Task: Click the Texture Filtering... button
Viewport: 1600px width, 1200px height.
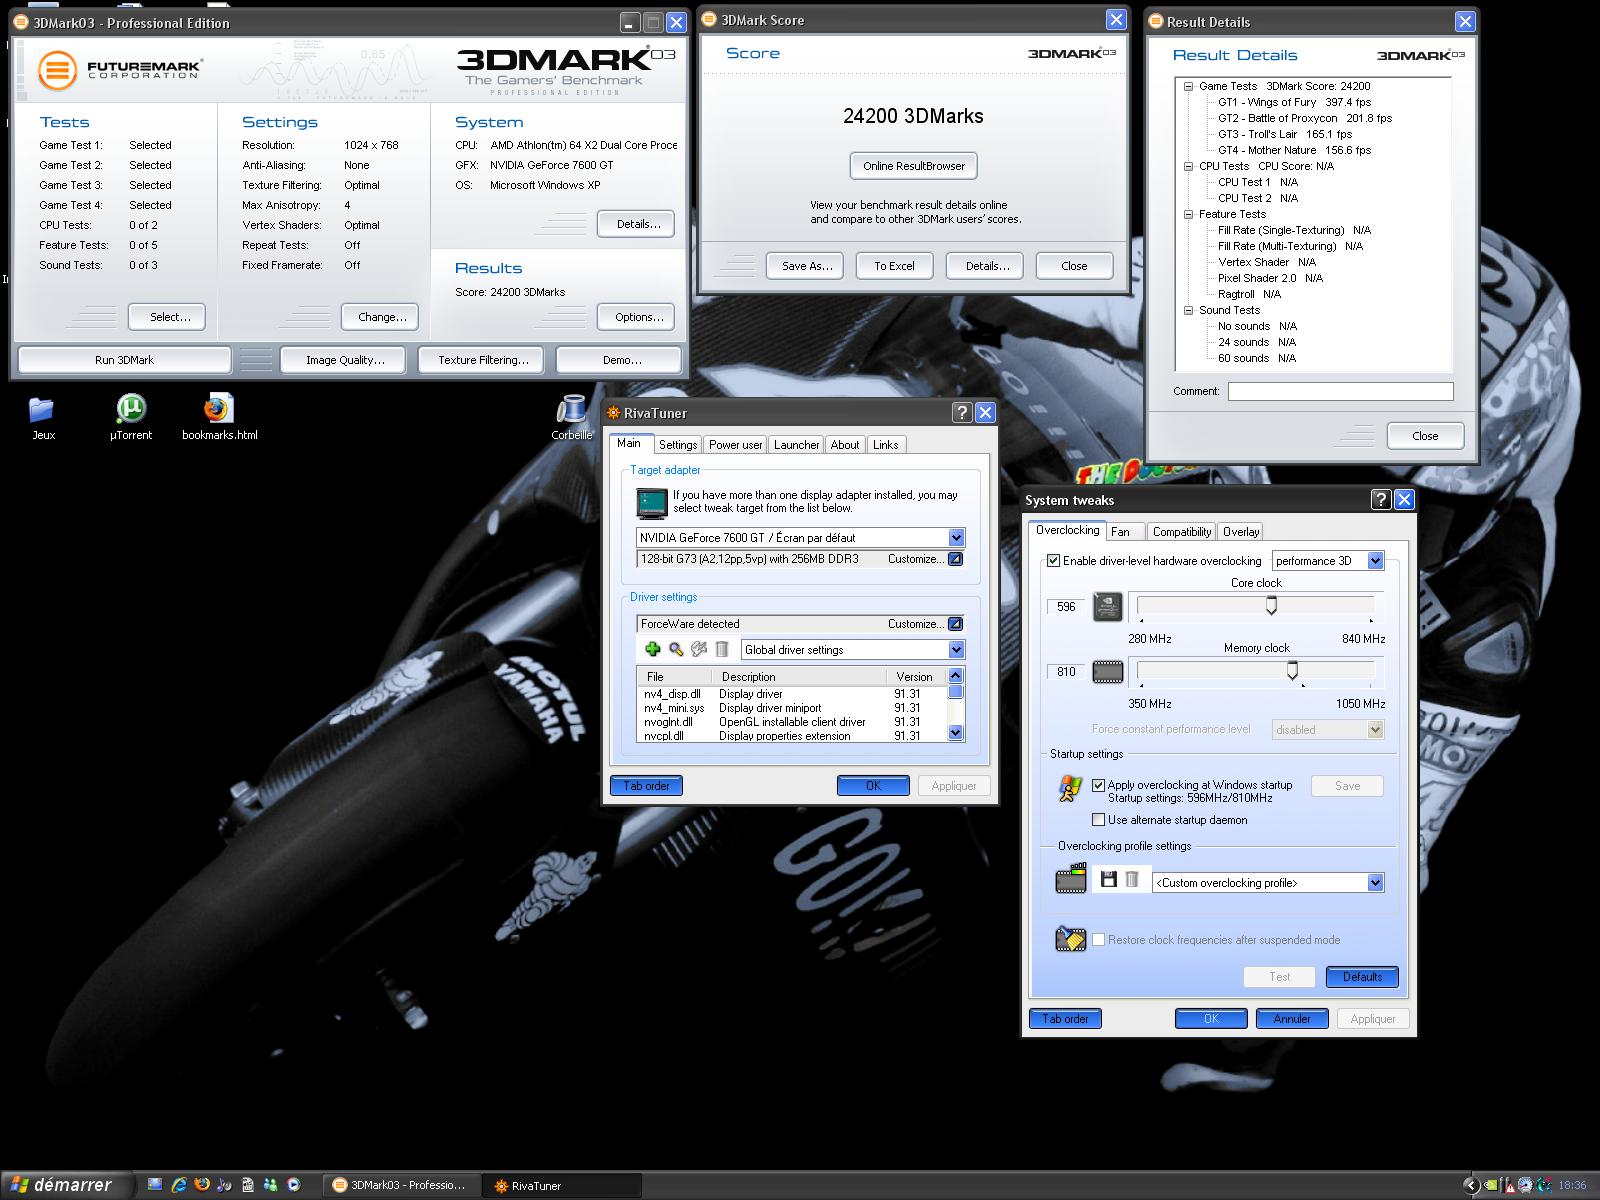Action: pos(483,360)
